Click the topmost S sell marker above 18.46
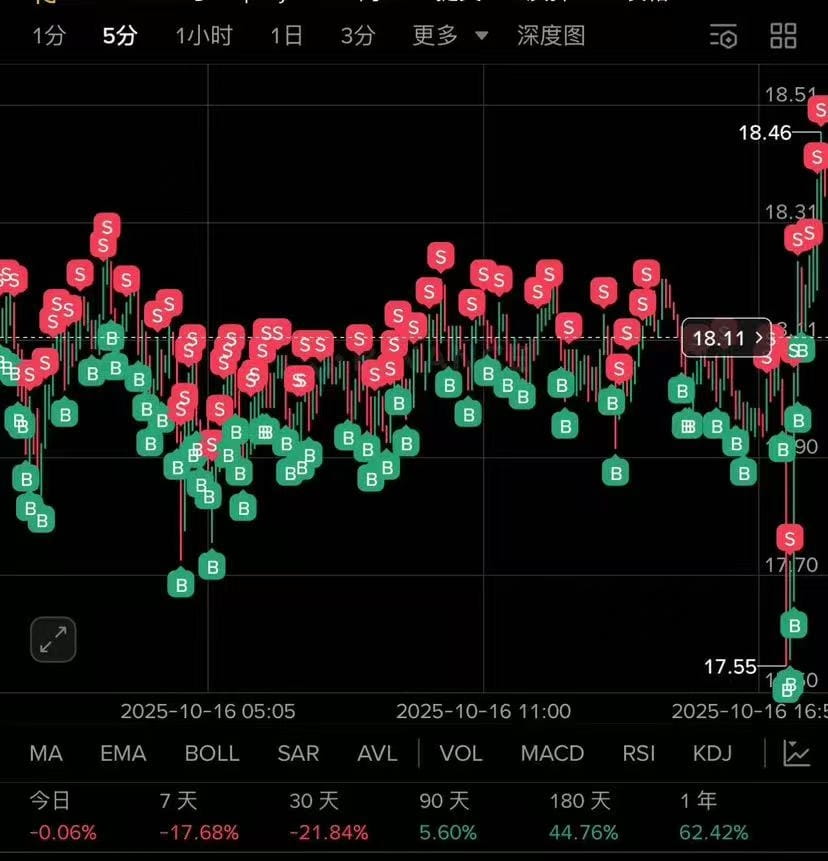Image resolution: width=828 pixels, height=861 pixels. click(x=820, y=108)
